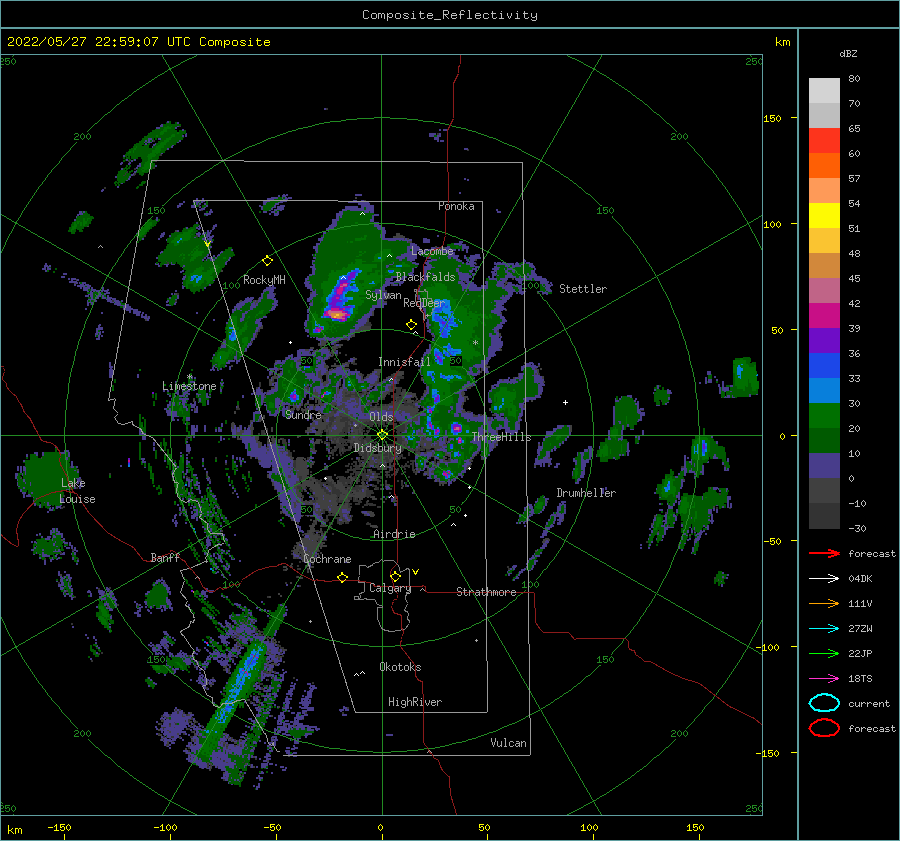900x841 pixels.
Task: Select the bright blue 33 dBZ swatch
Action: pyautogui.click(x=824, y=366)
